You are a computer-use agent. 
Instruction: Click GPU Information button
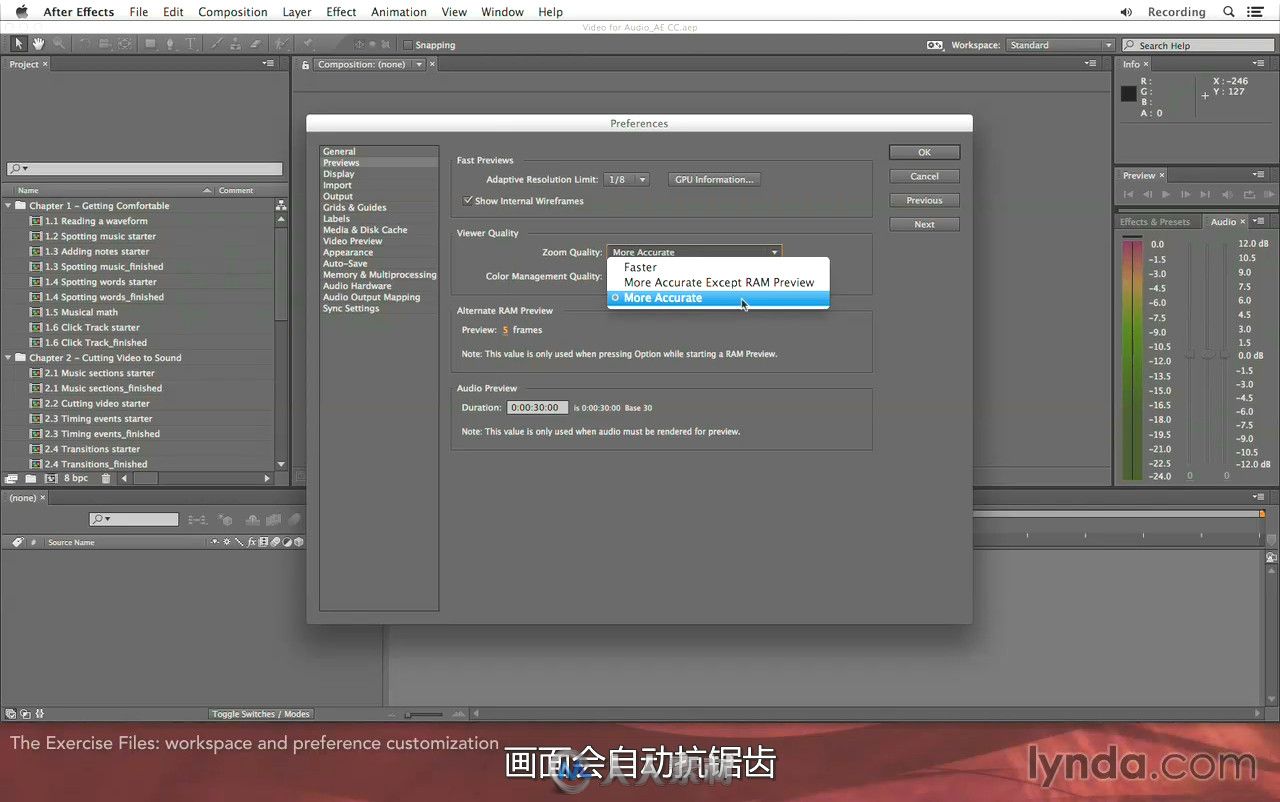click(x=714, y=179)
